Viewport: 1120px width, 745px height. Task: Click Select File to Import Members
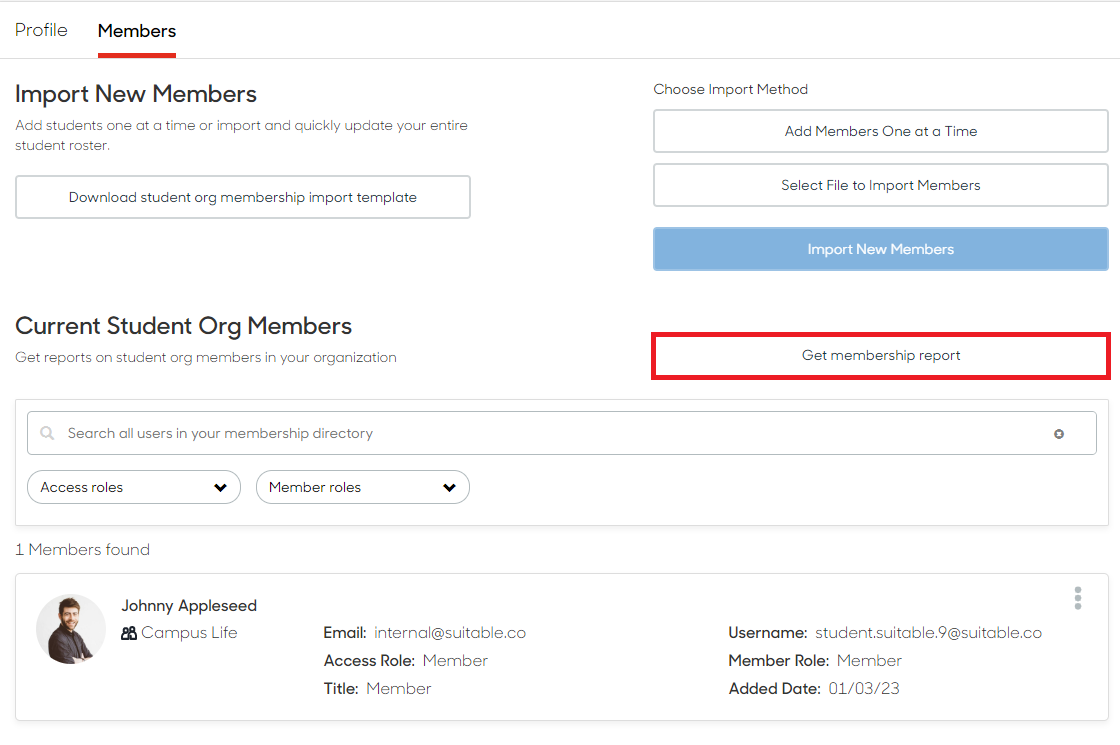[881, 186]
